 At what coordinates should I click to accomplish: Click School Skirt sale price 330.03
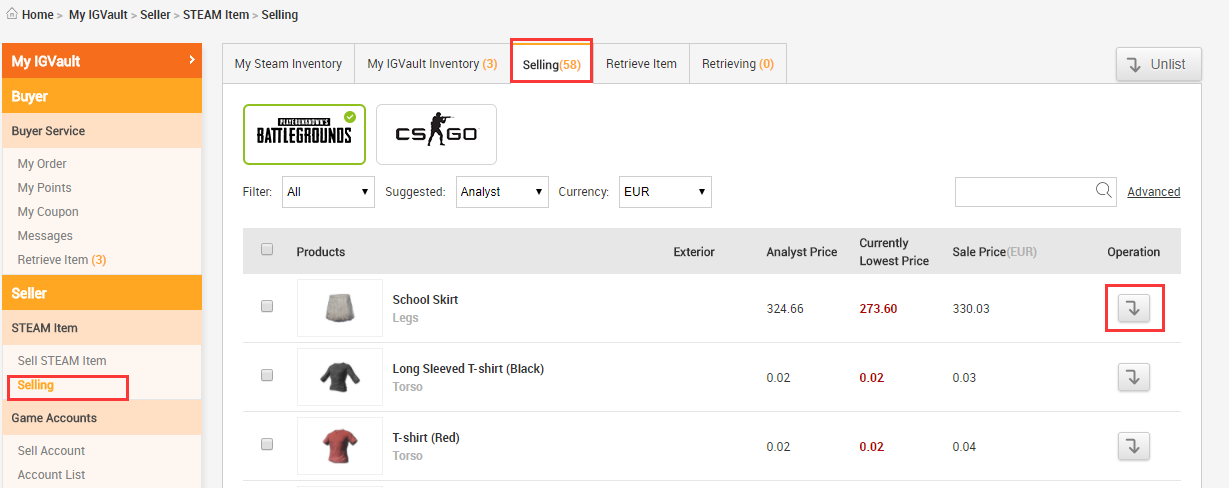tap(971, 309)
